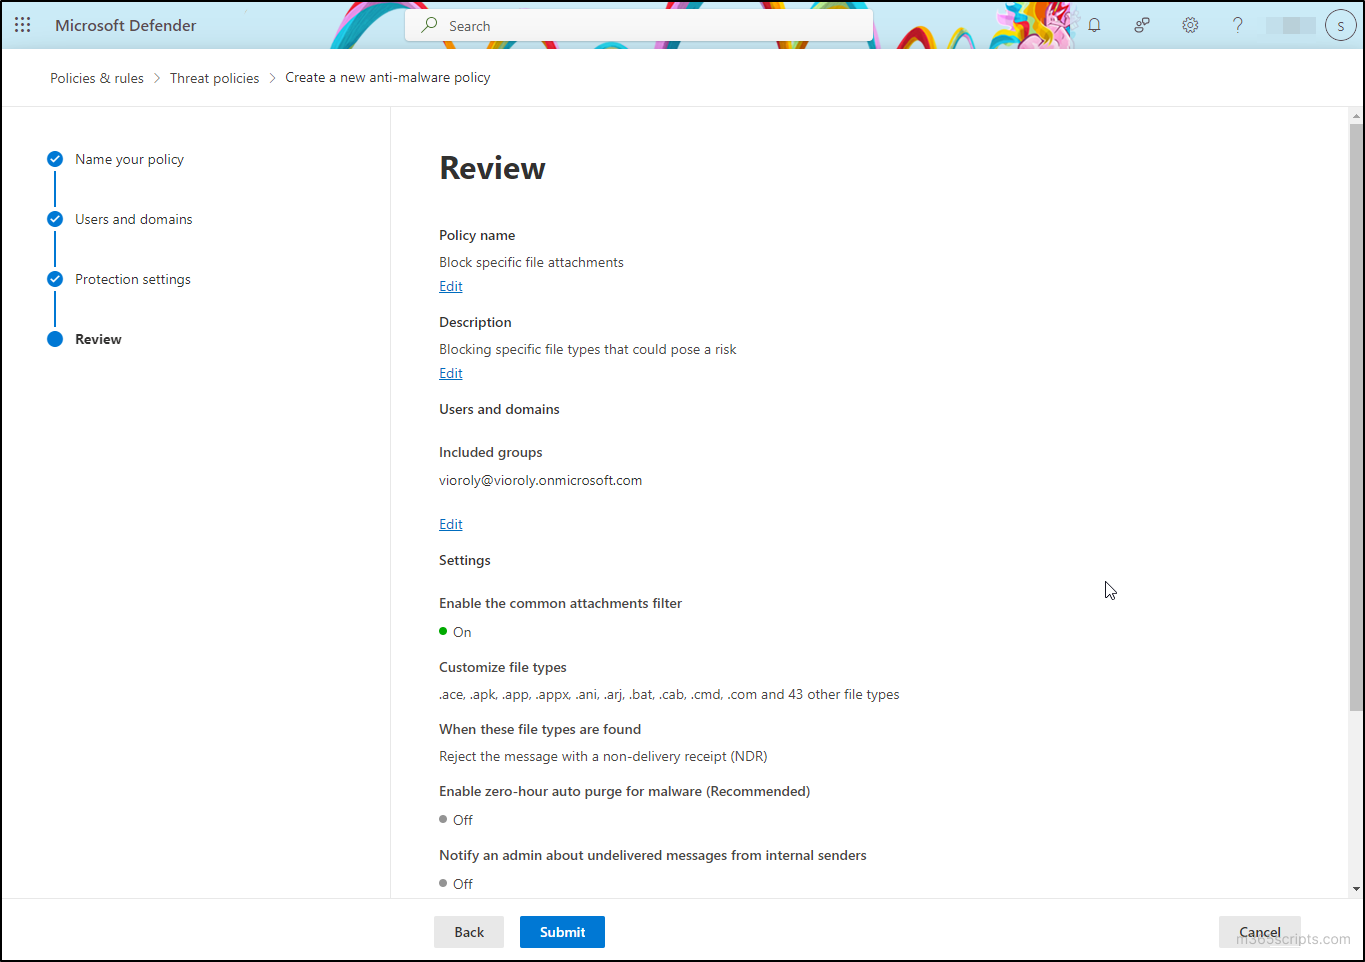Edit the policy Description

point(451,373)
